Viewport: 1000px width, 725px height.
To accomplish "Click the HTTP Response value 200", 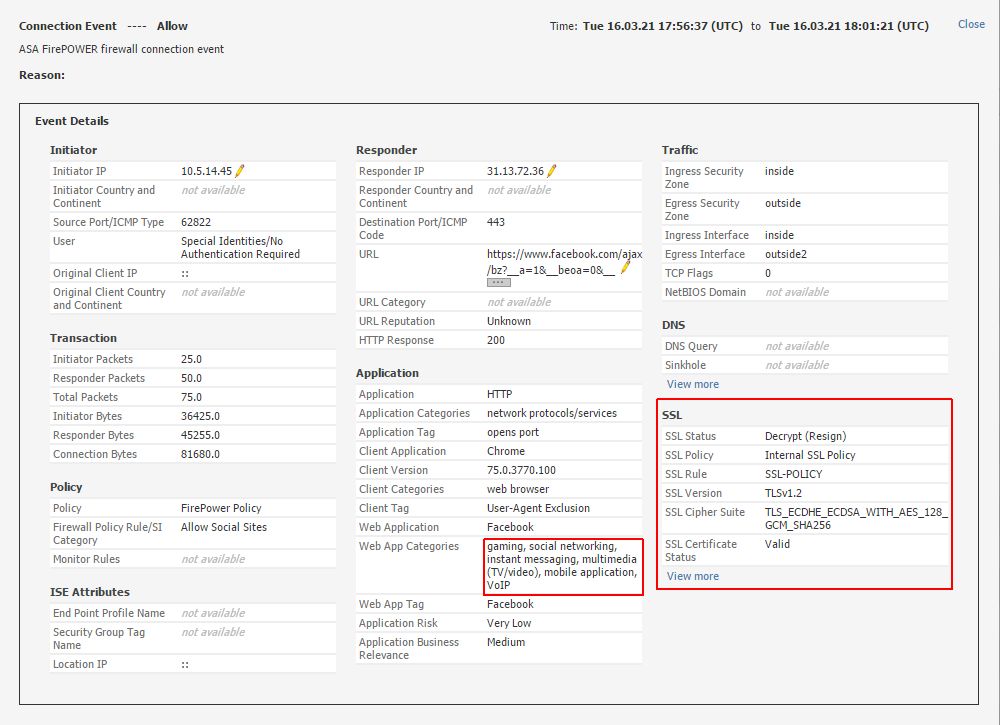I will click(x=496, y=340).
